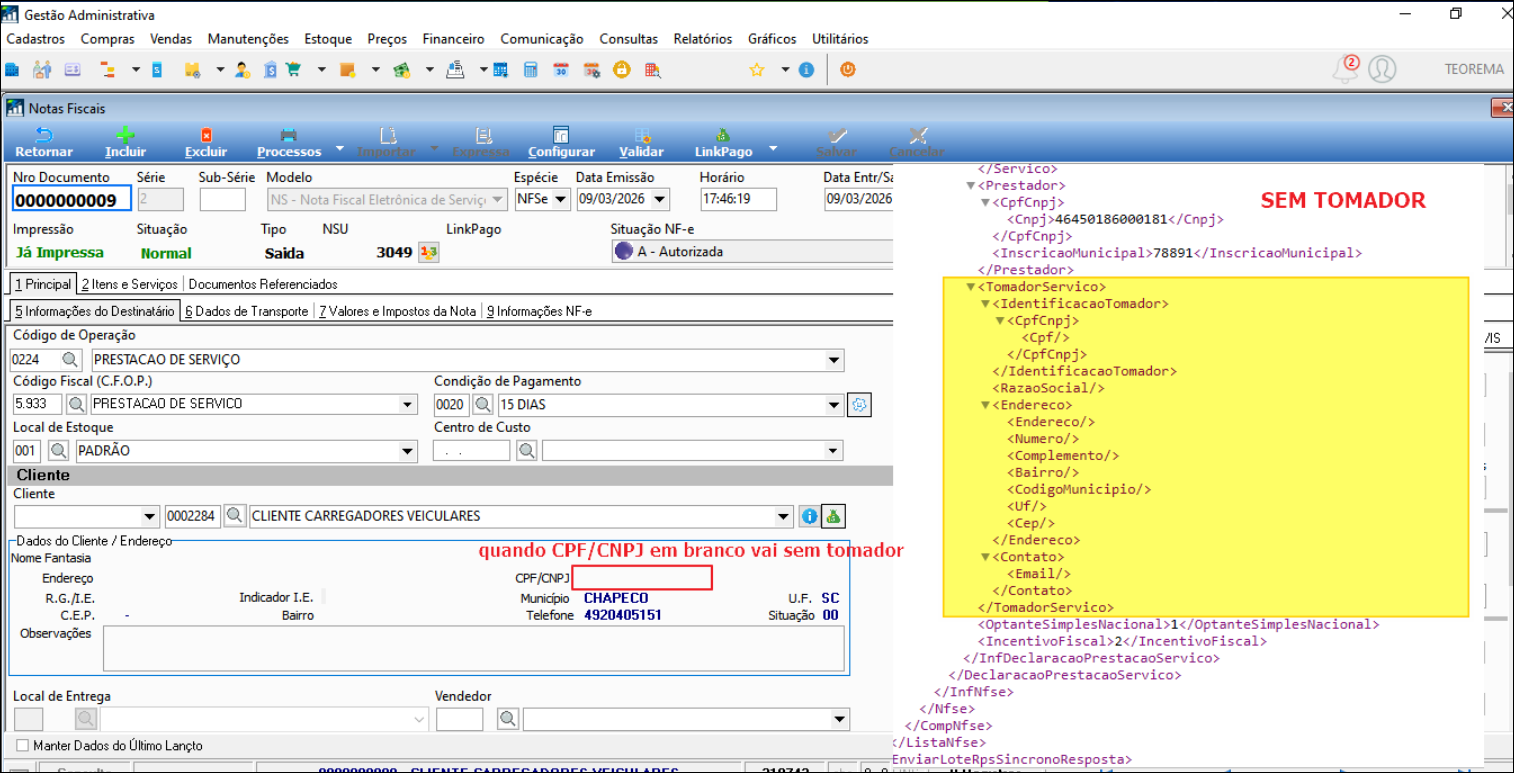
Task: Expand the Local de Estoque PADRÃO dropdown
Action: pos(407,451)
